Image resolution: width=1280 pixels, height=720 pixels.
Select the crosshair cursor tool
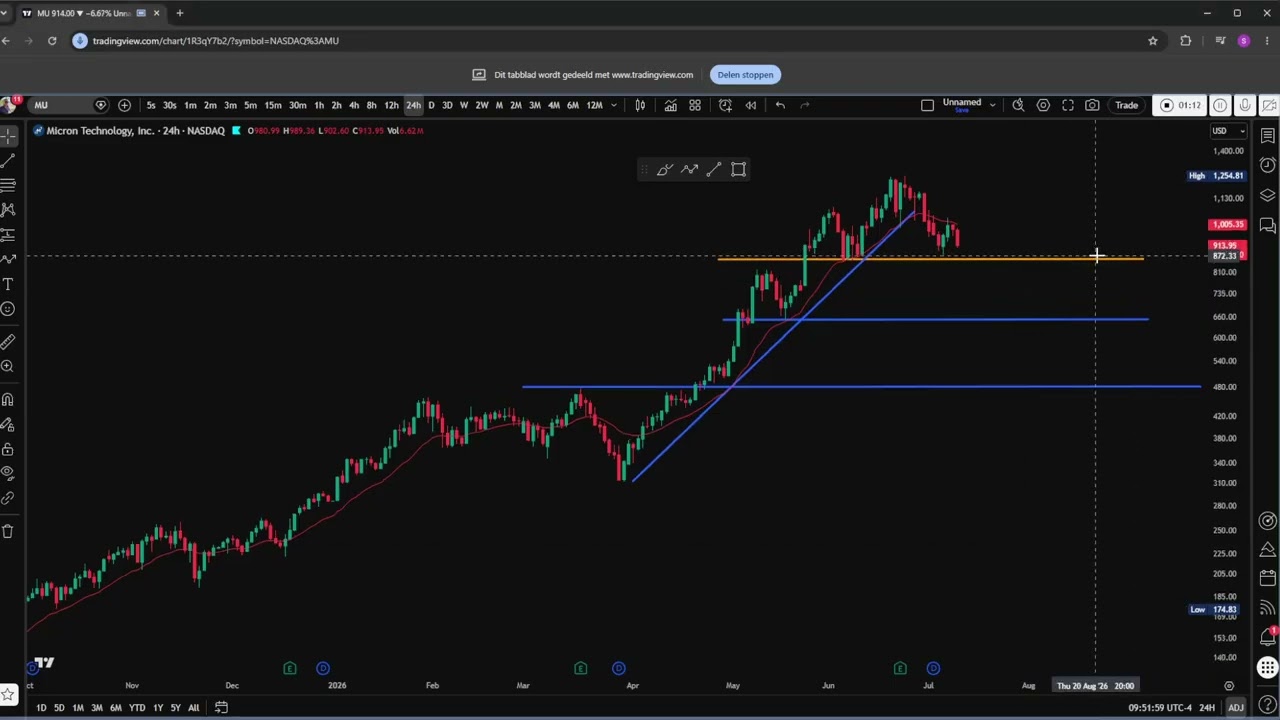(8, 135)
